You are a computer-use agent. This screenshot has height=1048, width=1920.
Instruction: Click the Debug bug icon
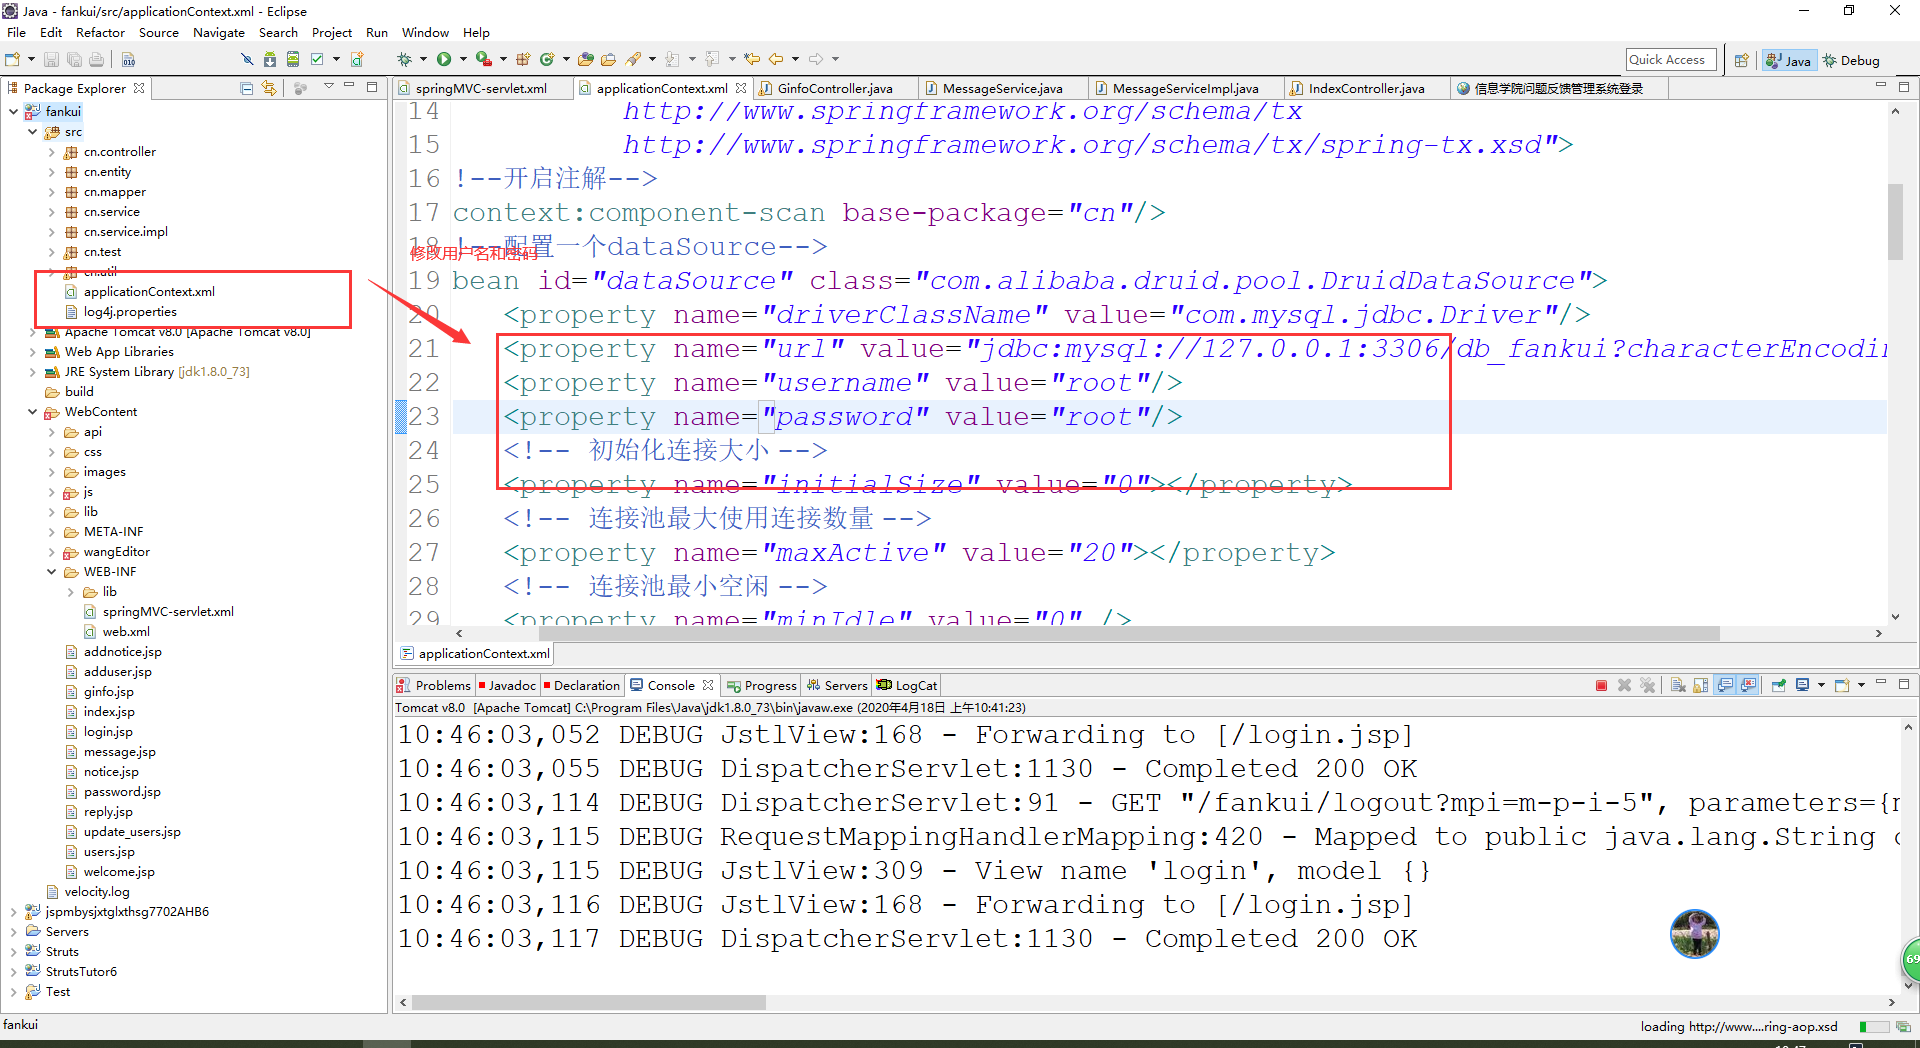pos(404,60)
